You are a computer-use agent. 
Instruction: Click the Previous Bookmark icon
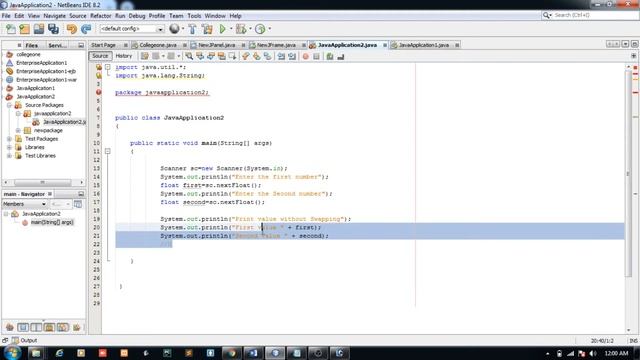click(245, 56)
